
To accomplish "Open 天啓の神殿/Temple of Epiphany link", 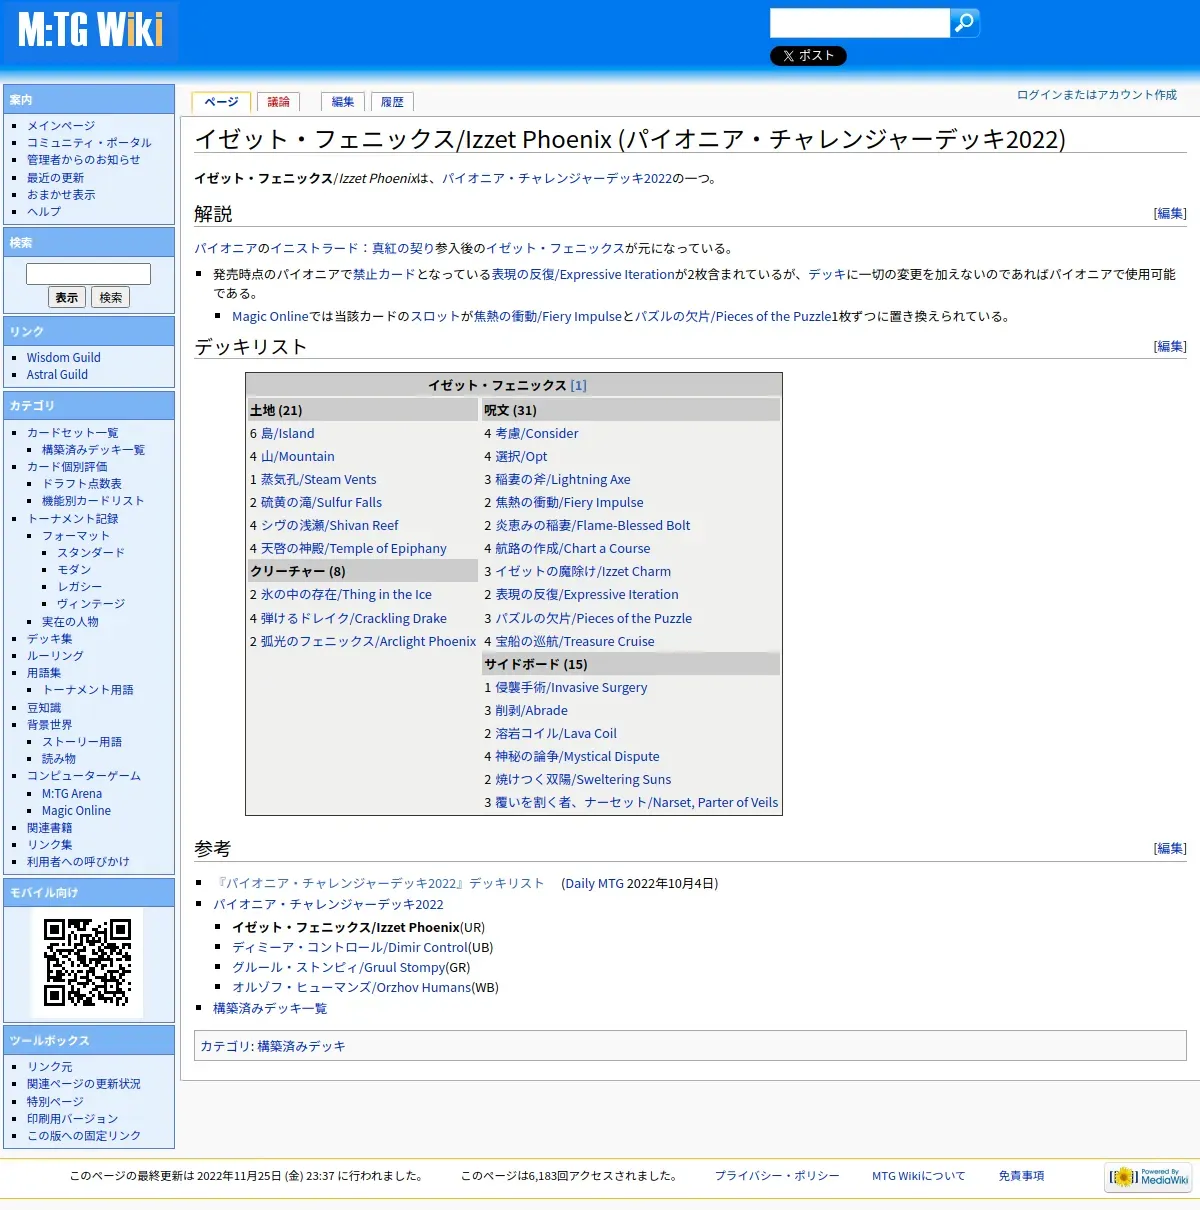I will 354,549.
